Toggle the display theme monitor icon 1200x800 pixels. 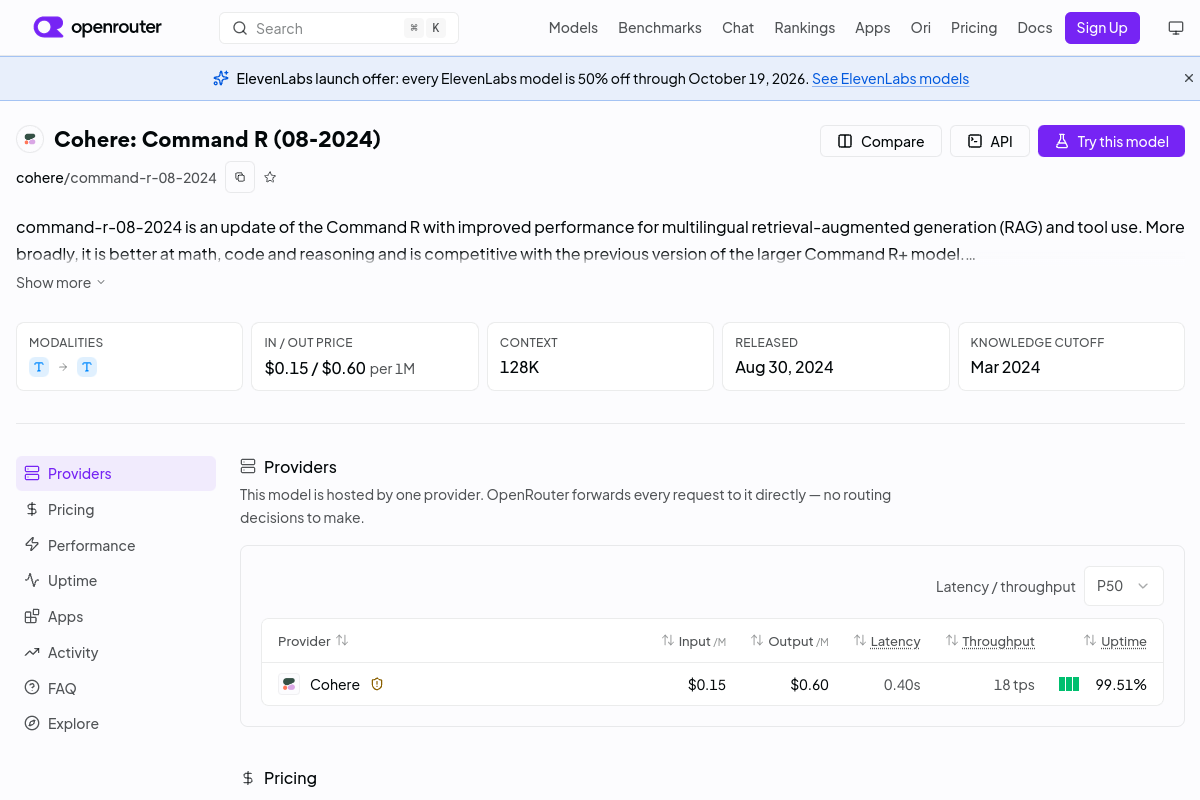coord(1176,28)
